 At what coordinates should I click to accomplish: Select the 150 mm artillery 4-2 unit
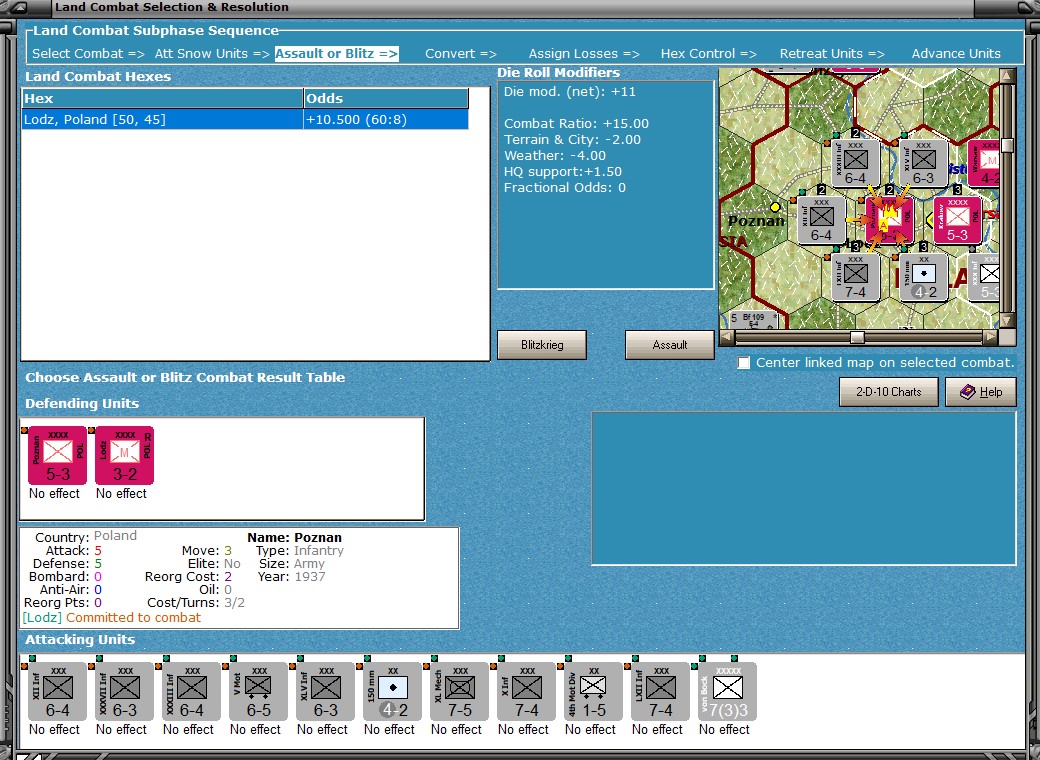coord(393,691)
